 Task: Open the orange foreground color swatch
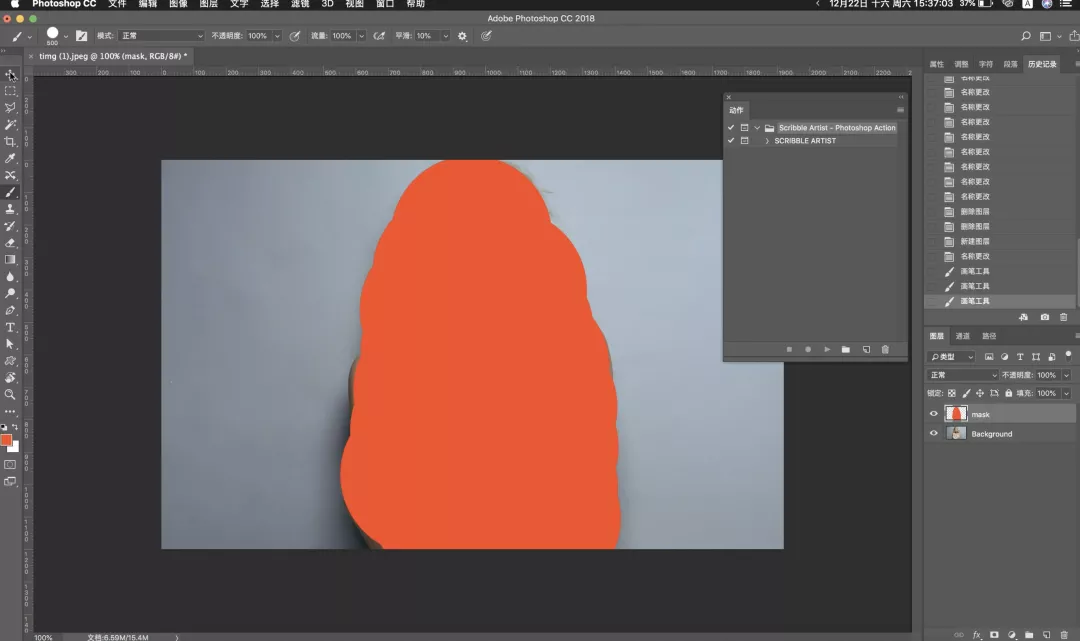pos(6,441)
